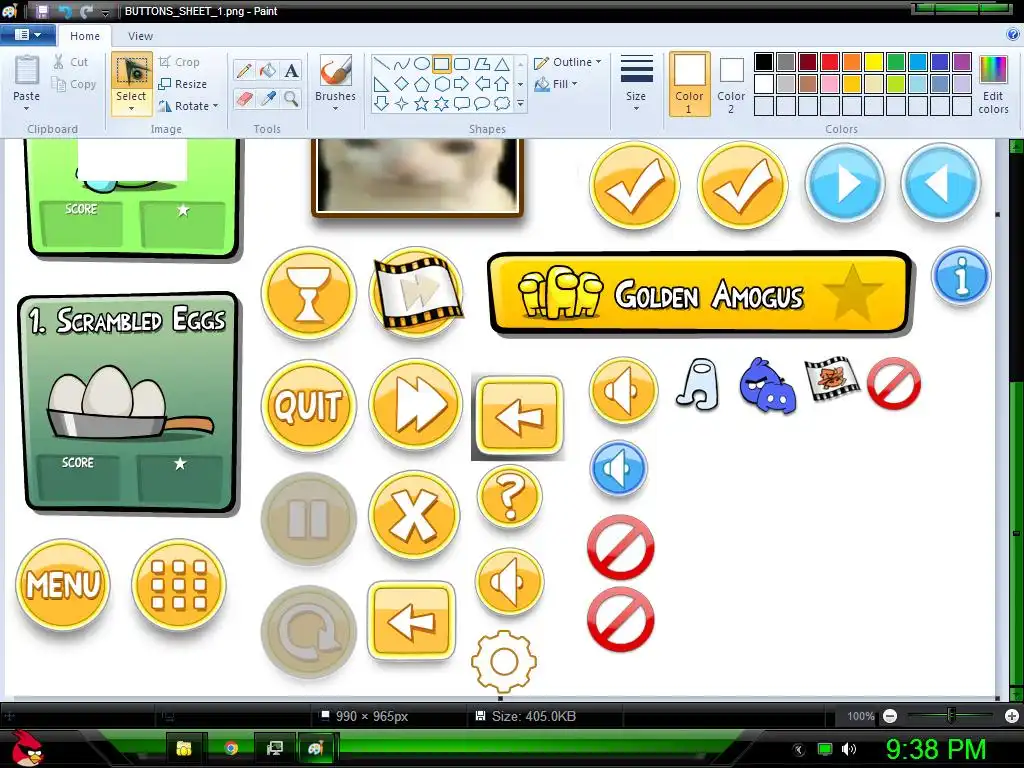Open the Brushes dropdown arrow
1024x768 pixels.
click(x=336, y=108)
